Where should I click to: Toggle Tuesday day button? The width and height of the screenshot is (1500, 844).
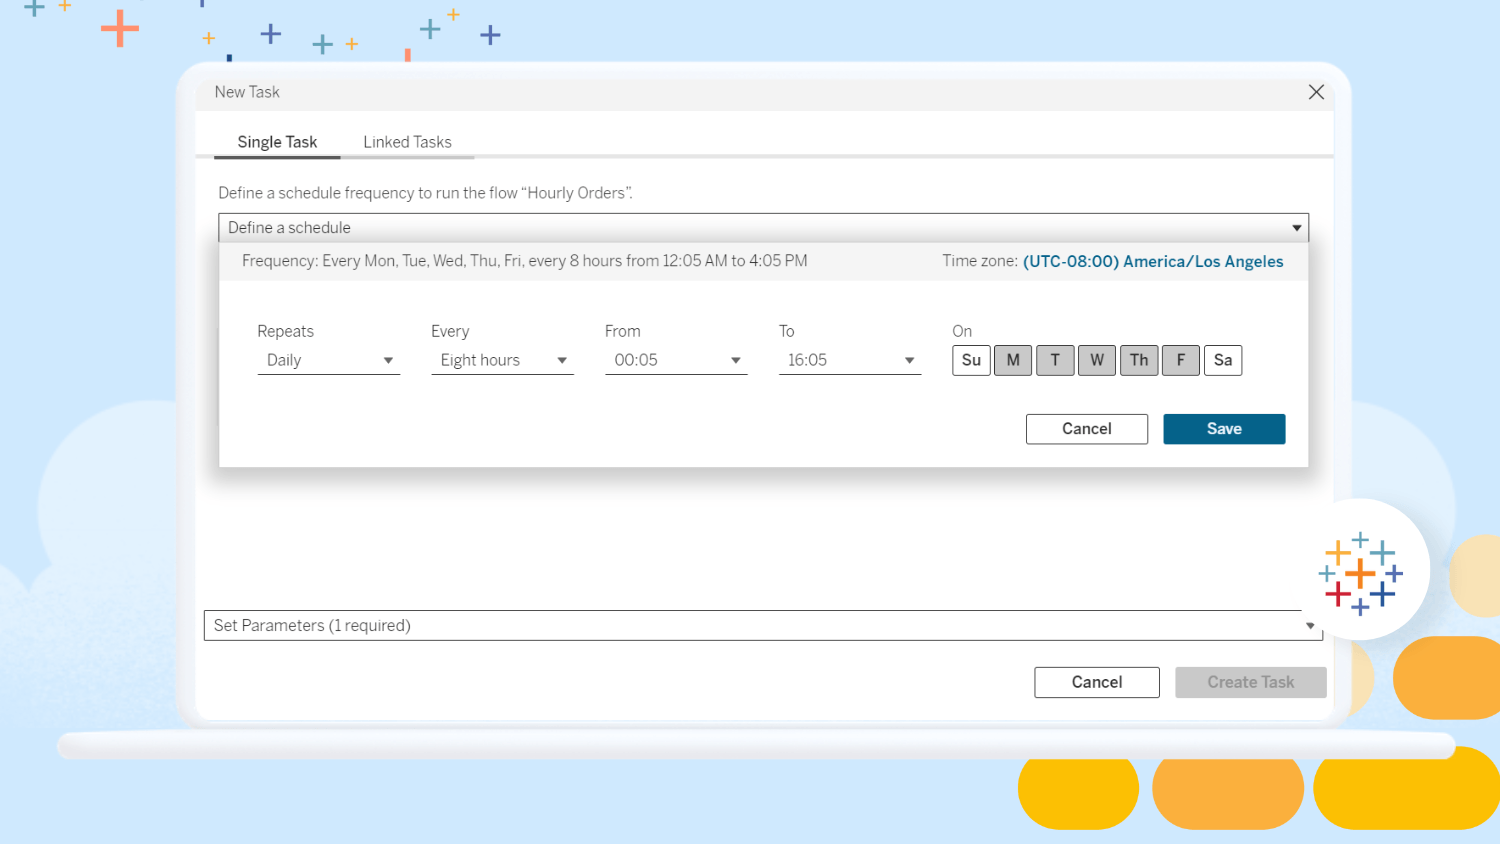[1055, 360]
